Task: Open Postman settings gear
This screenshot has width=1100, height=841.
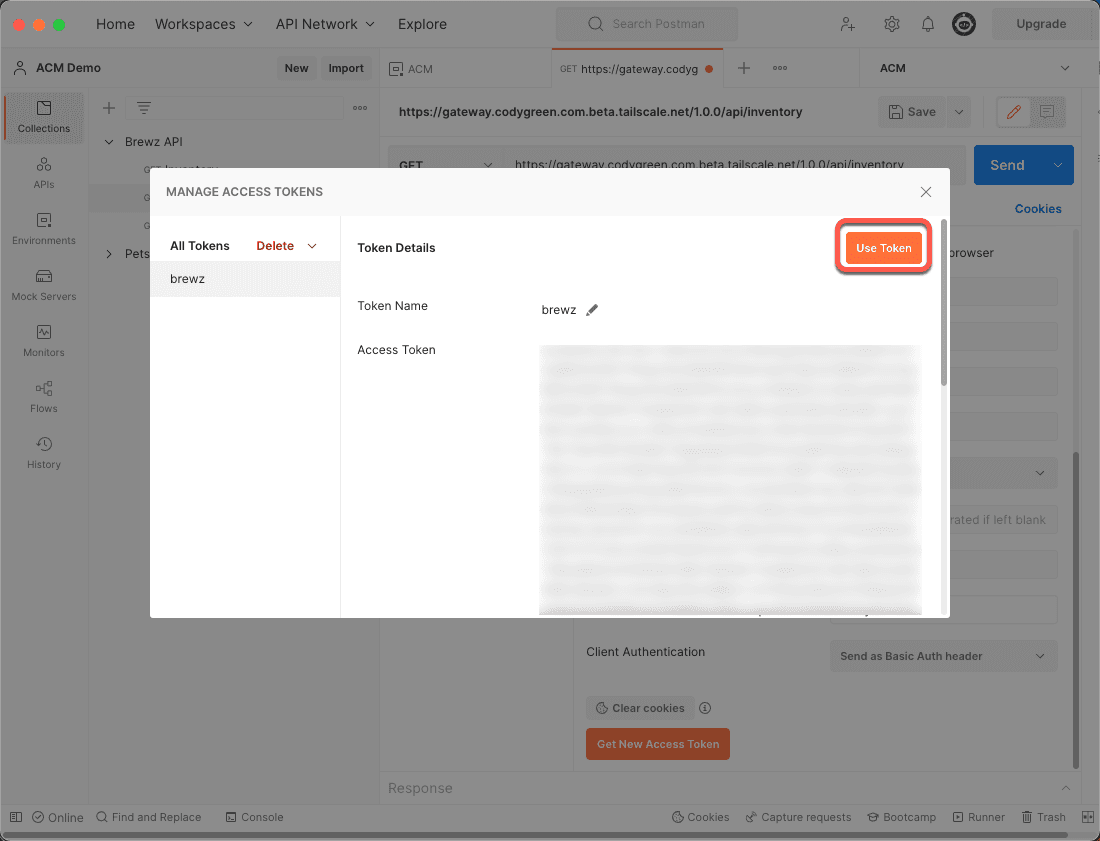Action: tap(892, 24)
